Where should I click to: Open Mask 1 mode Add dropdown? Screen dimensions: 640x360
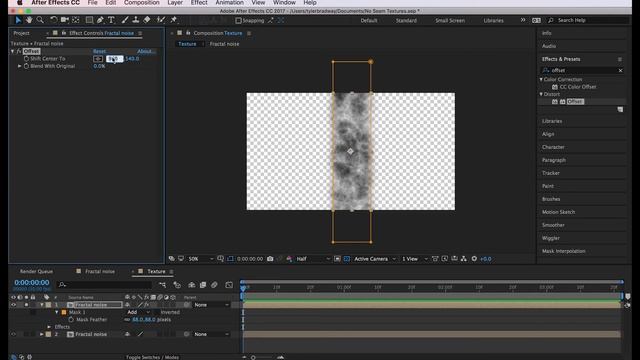(x=138, y=312)
